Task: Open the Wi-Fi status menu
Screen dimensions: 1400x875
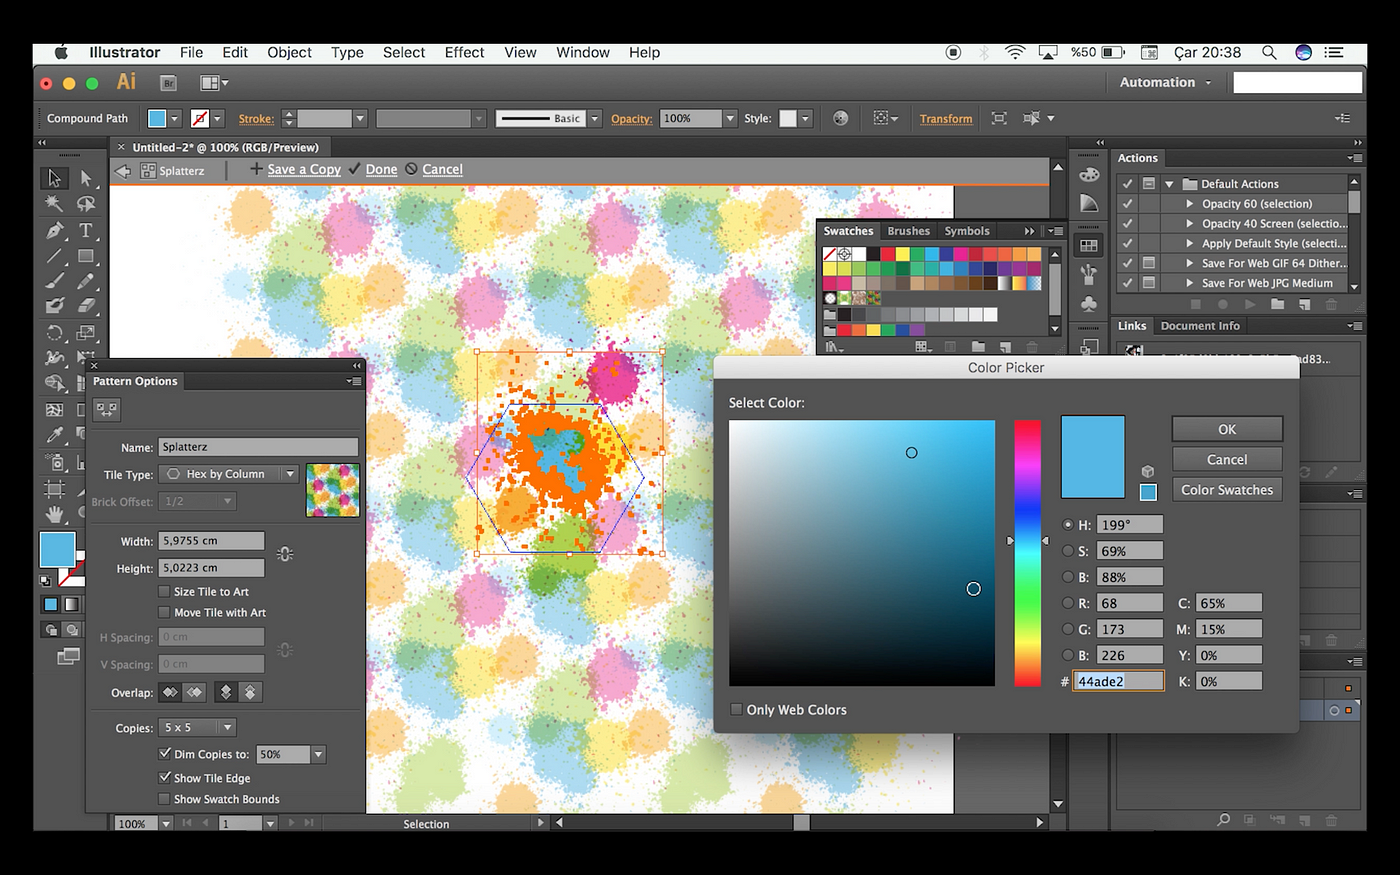Action: [x=1015, y=52]
